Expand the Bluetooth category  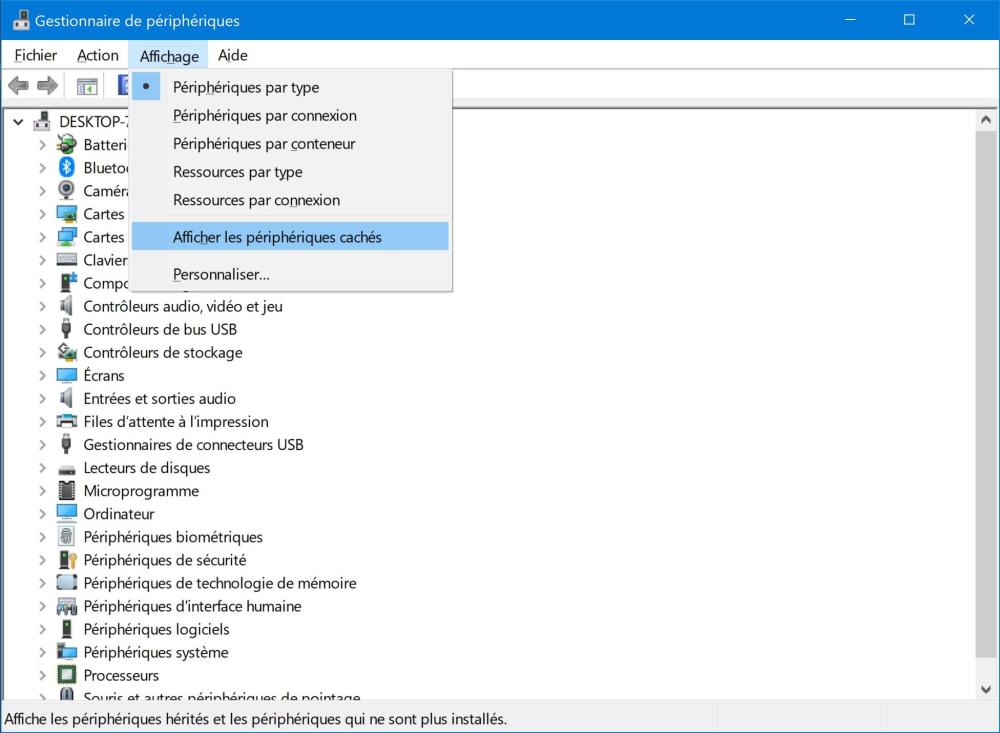(x=42, y=168)
